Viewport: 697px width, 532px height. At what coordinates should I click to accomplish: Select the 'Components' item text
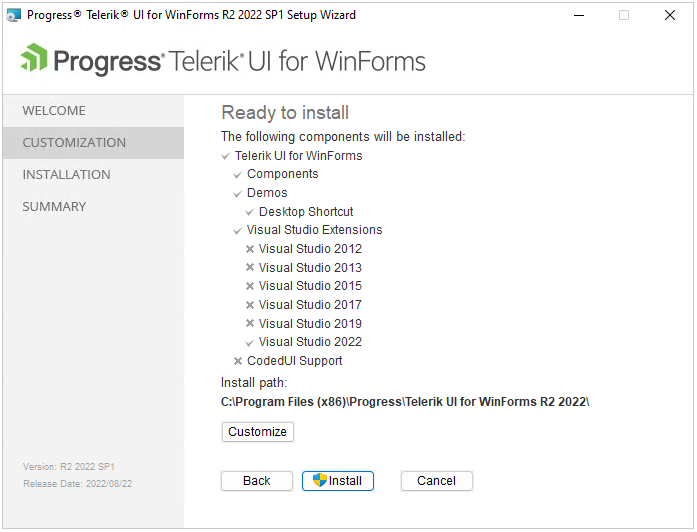click(283, 174)
